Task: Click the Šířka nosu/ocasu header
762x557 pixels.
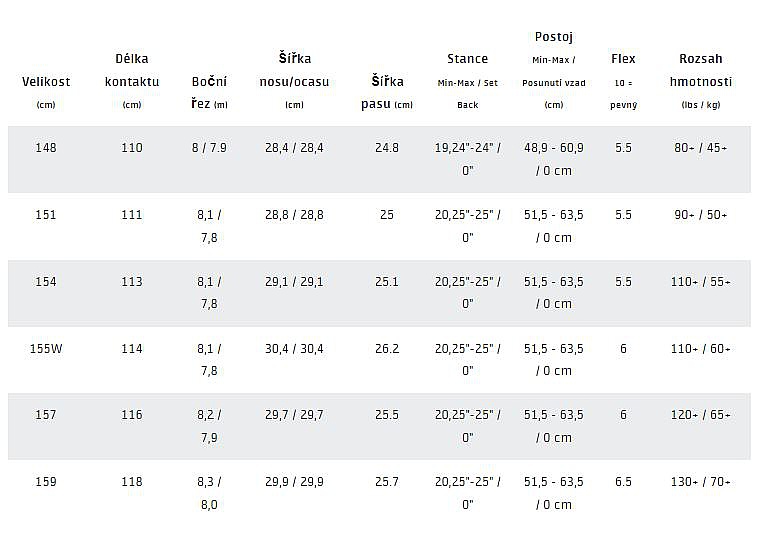Action: [x=294, y=70]
